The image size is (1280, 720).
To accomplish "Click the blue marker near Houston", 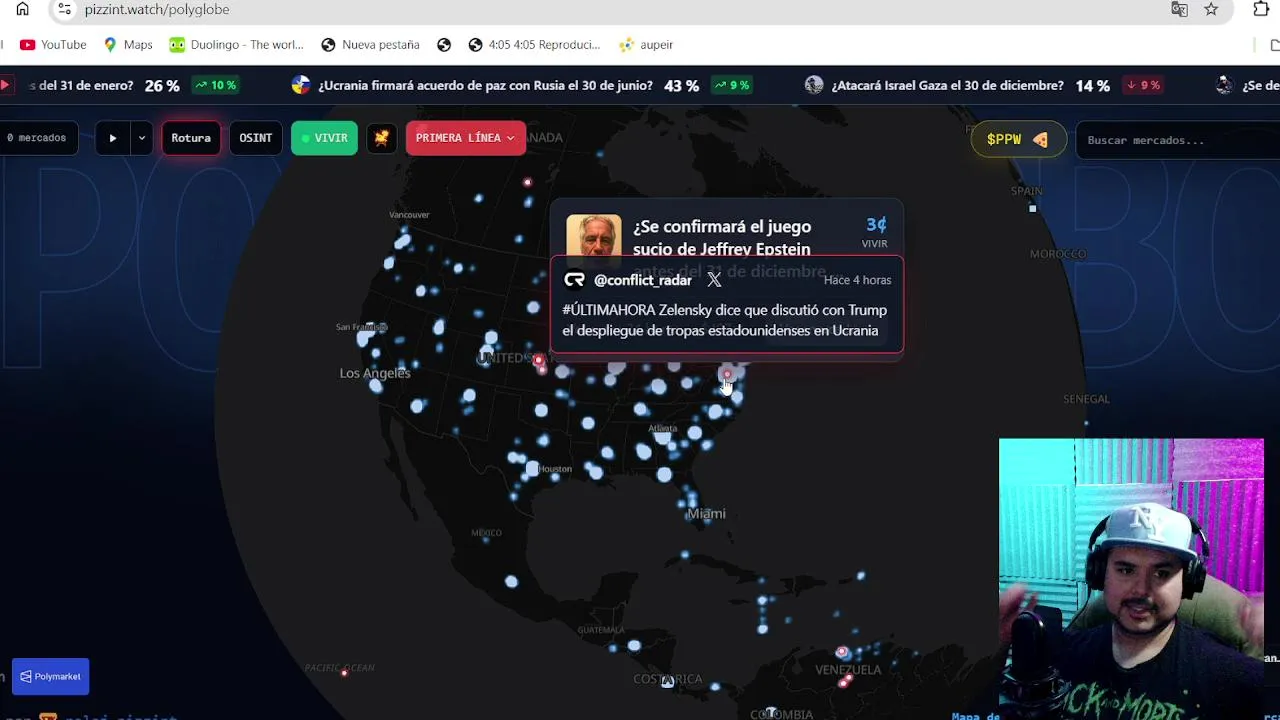I will pos(532,468).
